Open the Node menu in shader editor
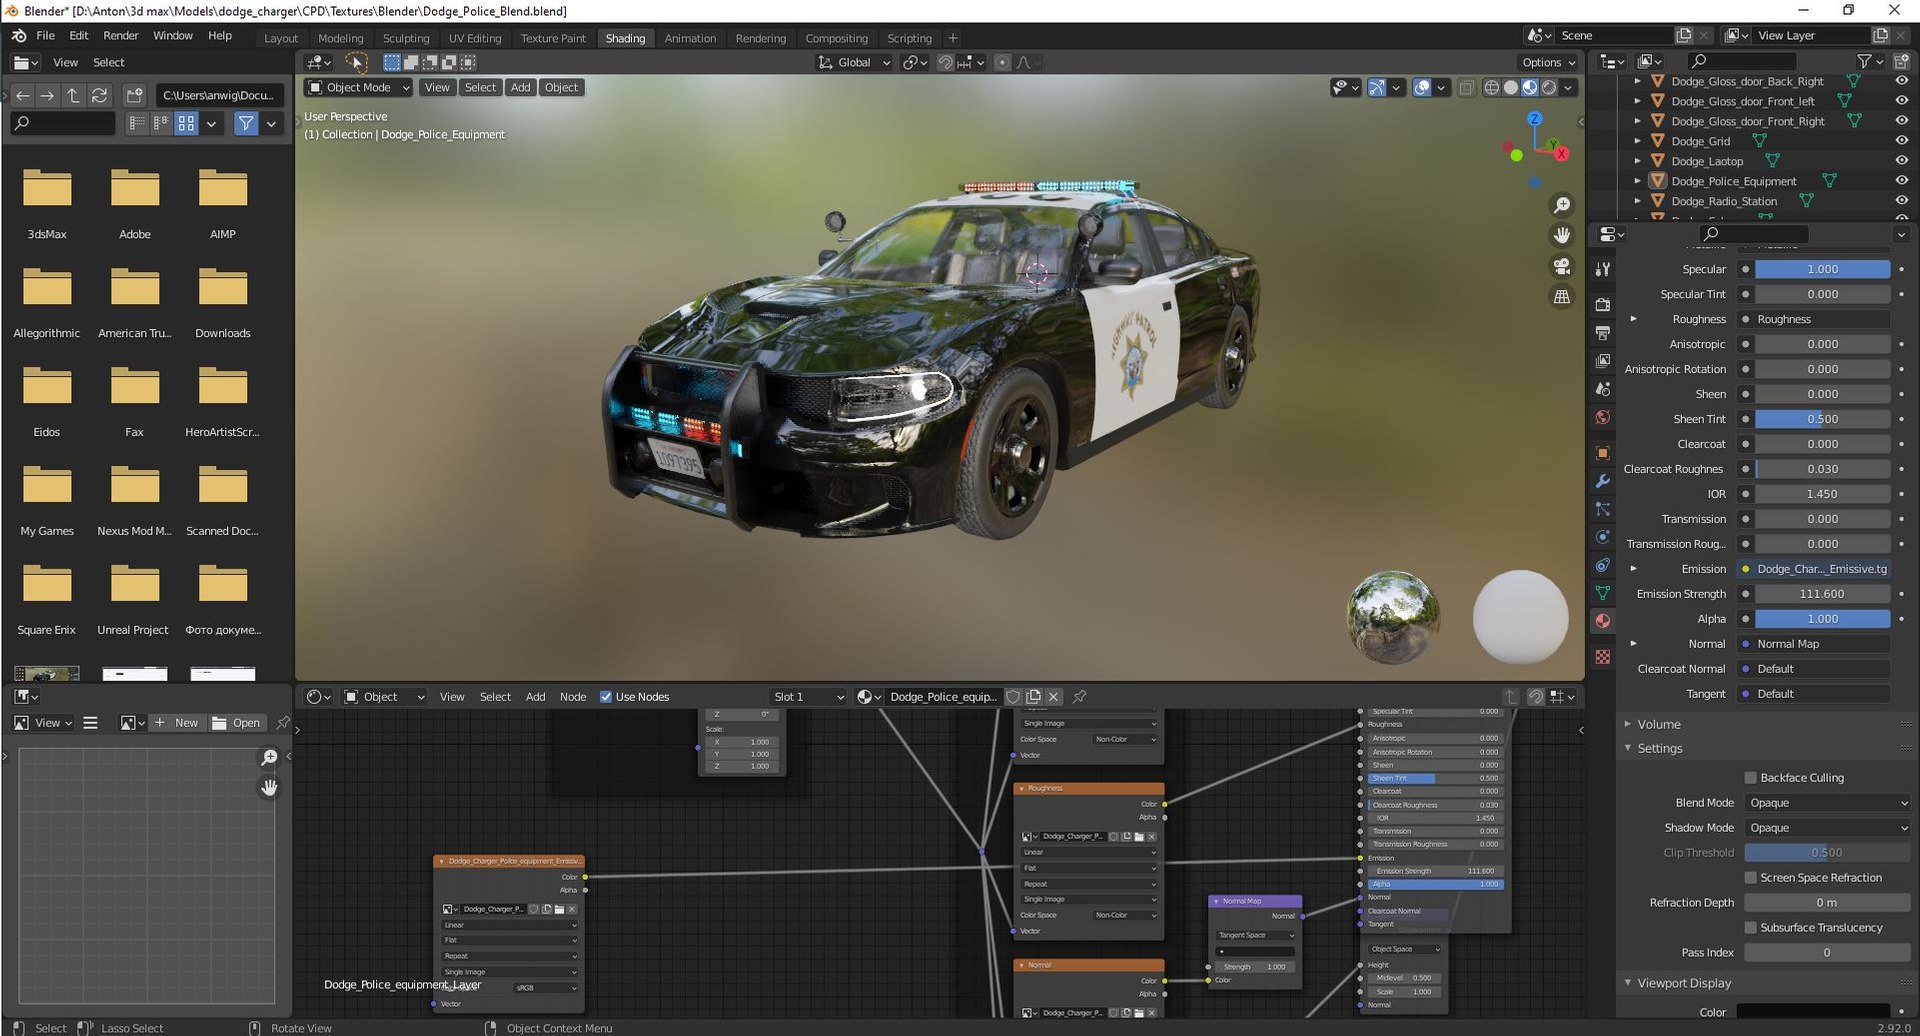This screenshot has width=1920, height=1036. tap(573, 697)
